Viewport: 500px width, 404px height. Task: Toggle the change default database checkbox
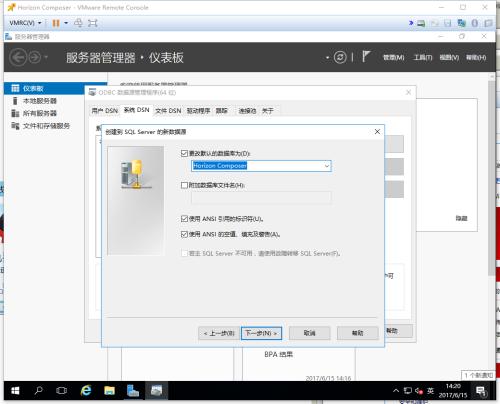click(x=184, y=153)
